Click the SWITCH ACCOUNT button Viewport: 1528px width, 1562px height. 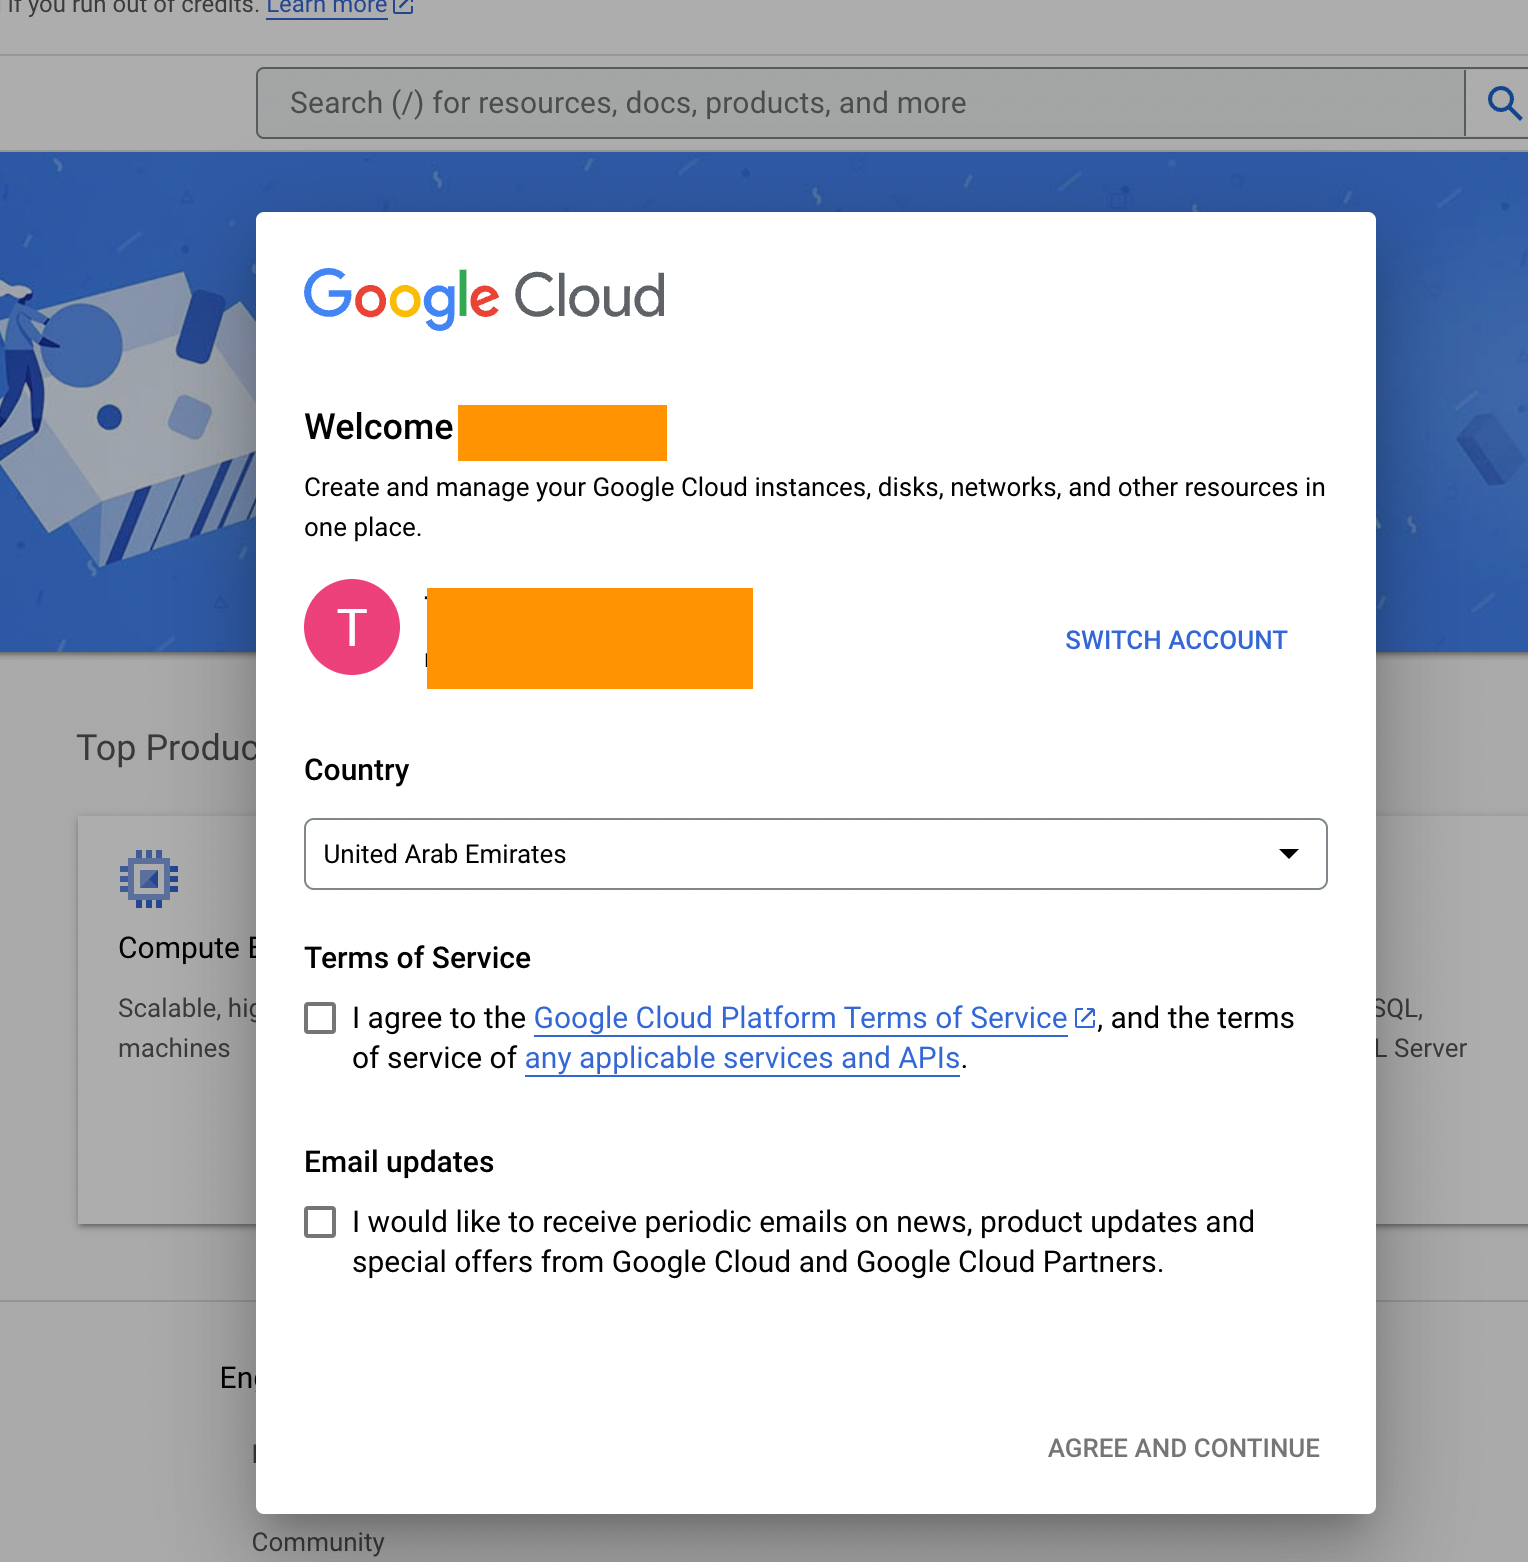[x=1176, y=640]
